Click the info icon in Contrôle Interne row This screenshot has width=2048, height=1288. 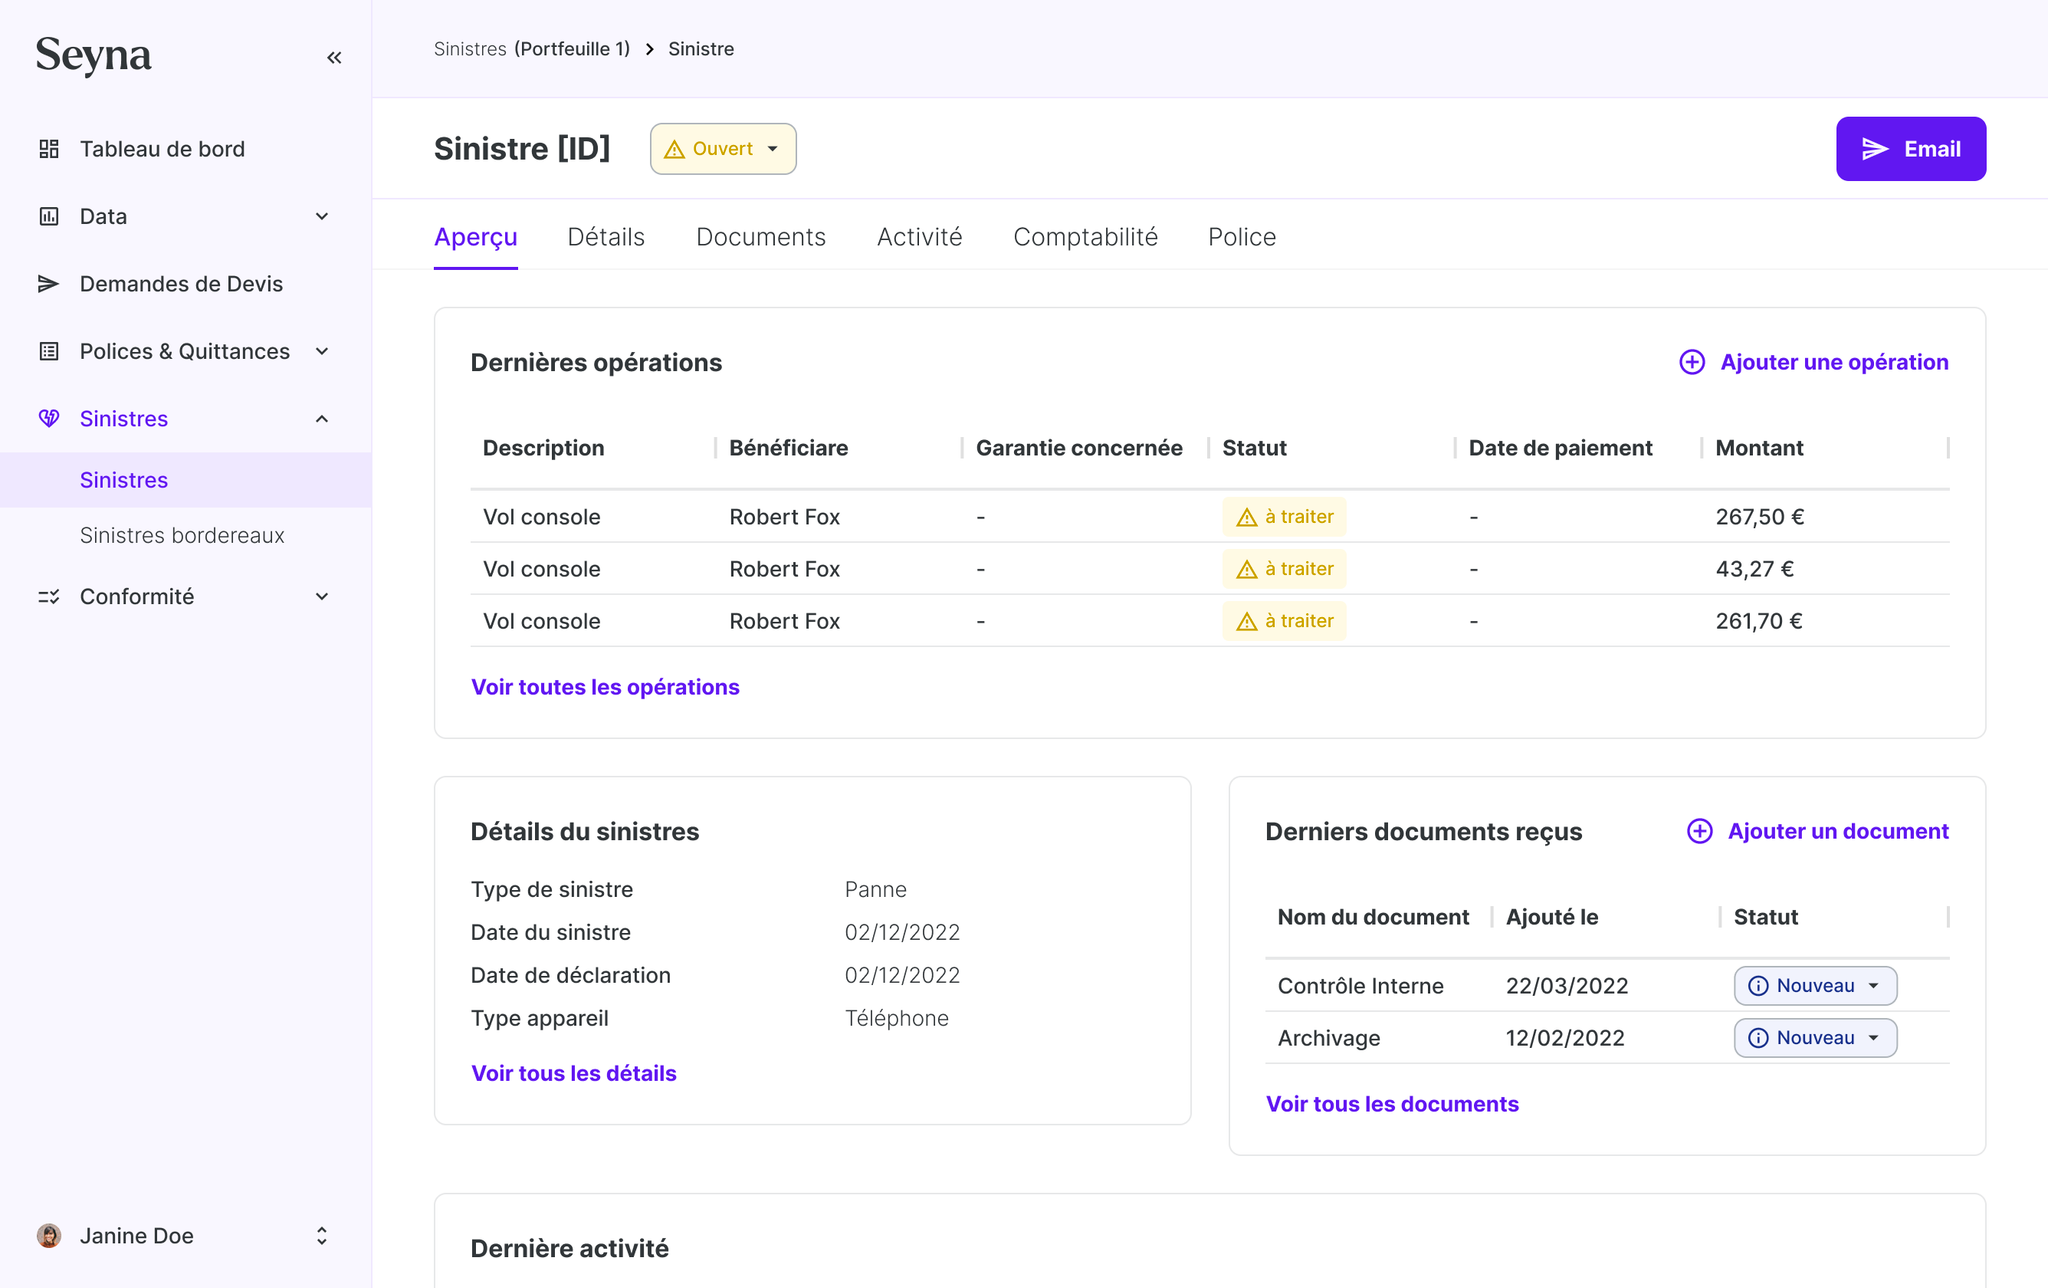click(x=1758, y=986)
